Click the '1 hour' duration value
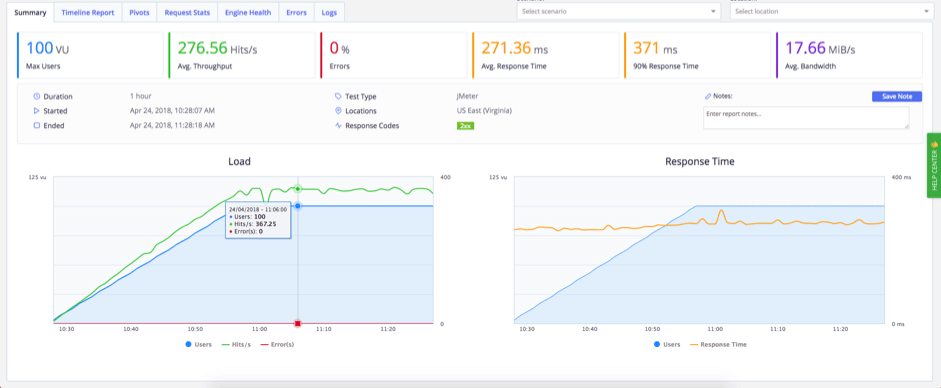Image resolution: width=941 pixels, height=388 pixels. [x=140, y=96]
